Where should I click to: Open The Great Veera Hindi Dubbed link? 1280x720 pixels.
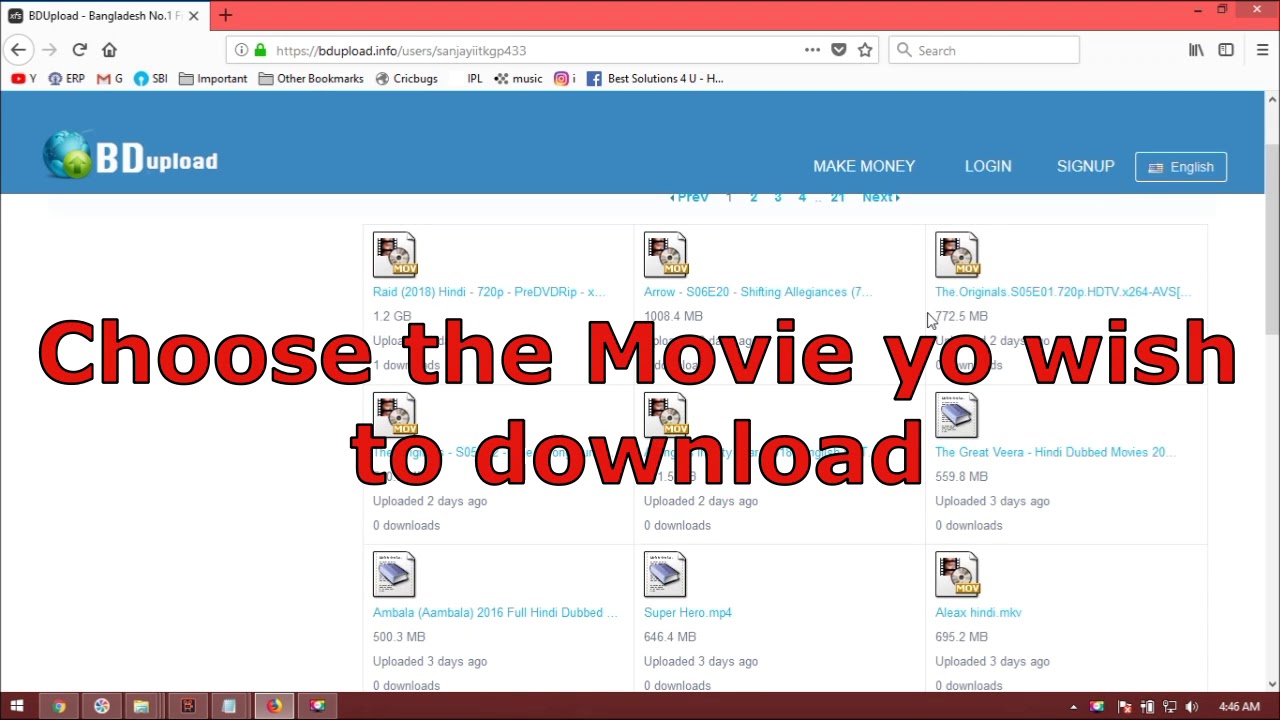(x=1055, y=452)
